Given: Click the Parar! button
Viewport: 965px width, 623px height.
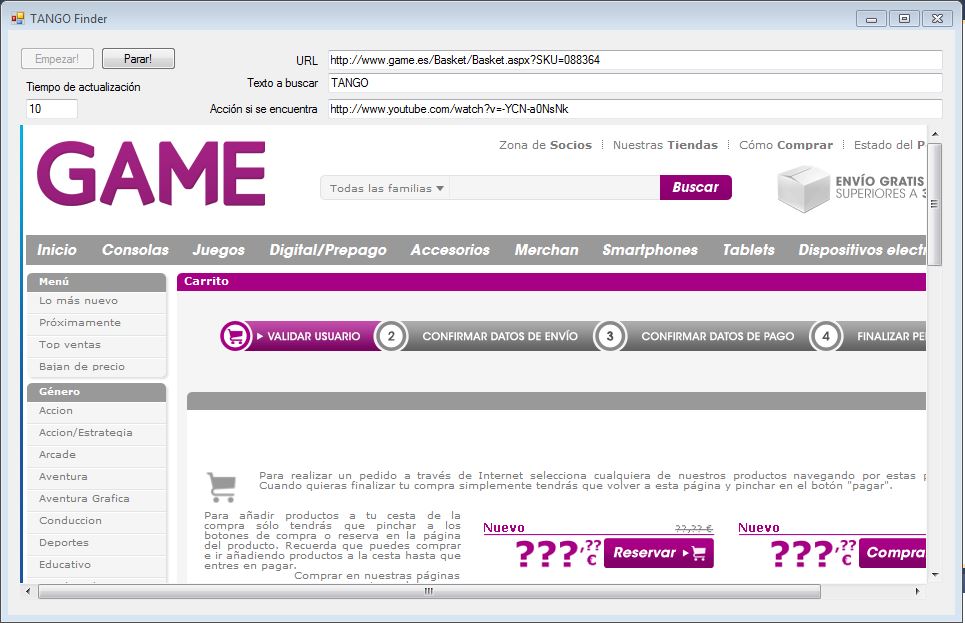Looking at the screenshot, I should tap(138, 58).
